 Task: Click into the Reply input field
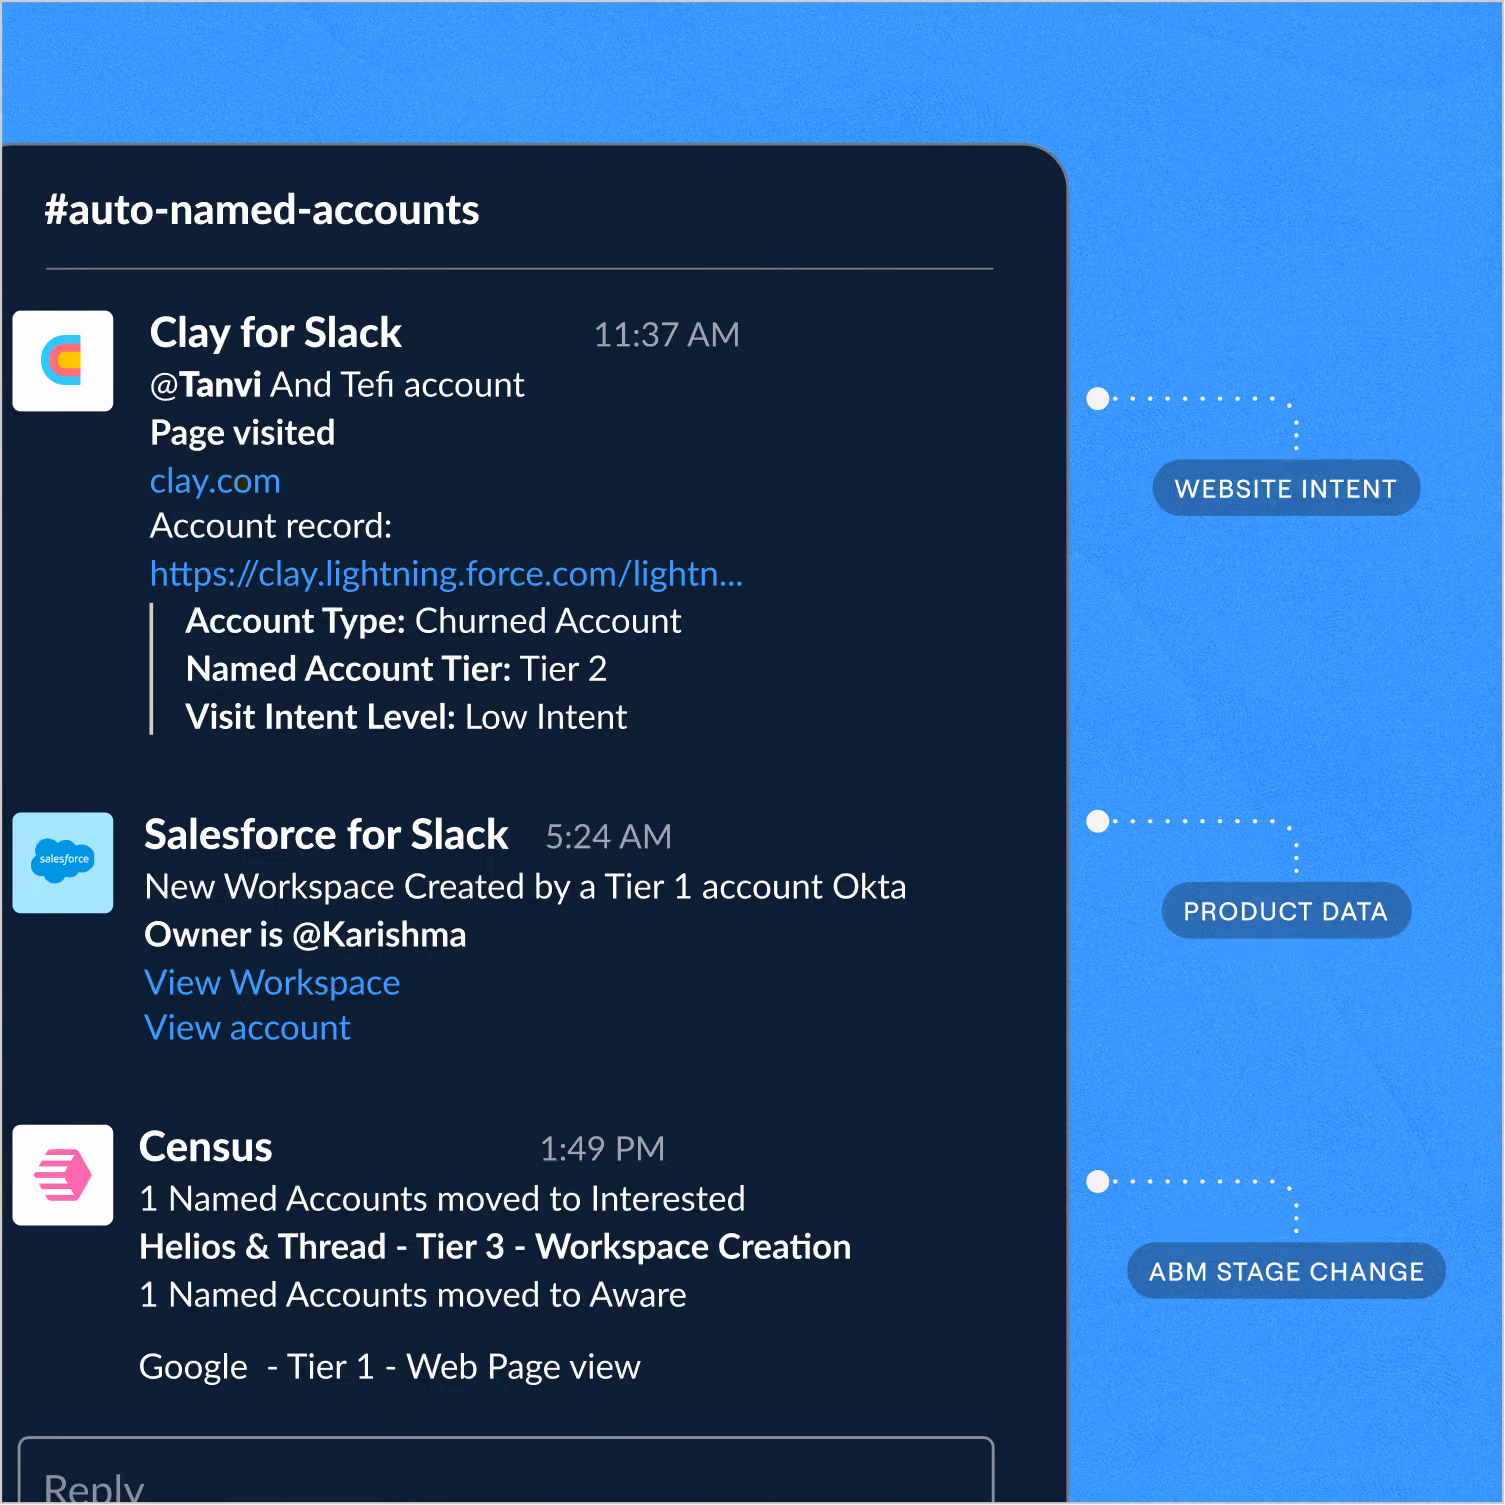506,1471
